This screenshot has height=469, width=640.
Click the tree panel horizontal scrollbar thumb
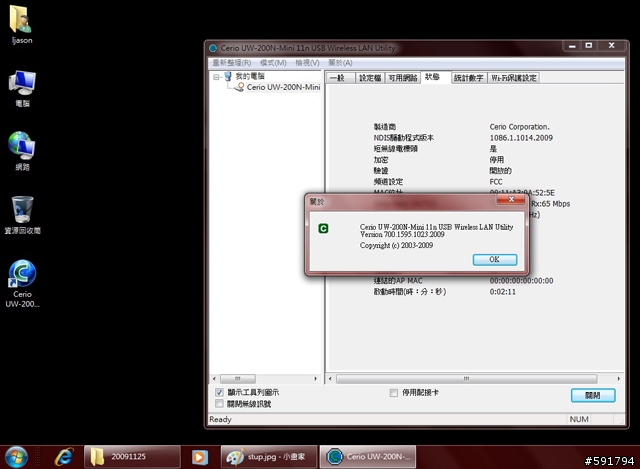(x=238, y=379)
